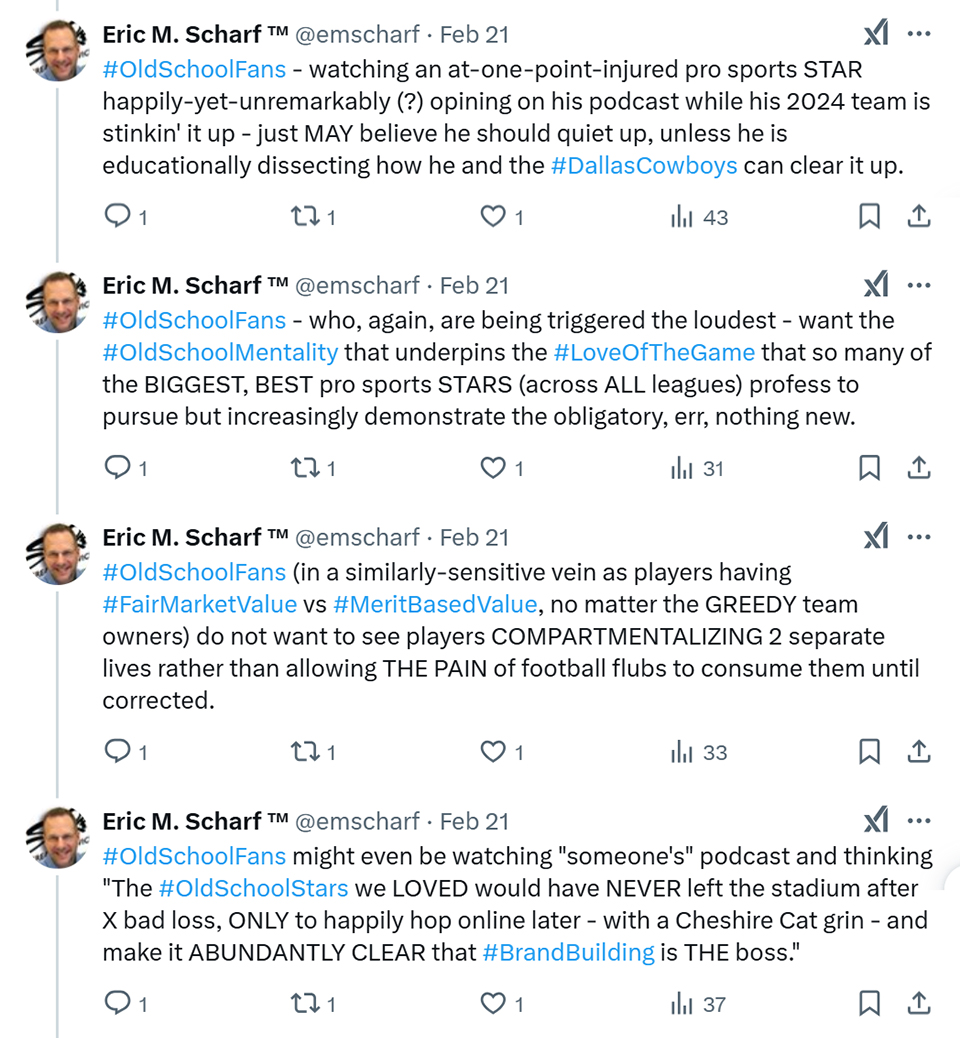View analytics showing 37 views
This screenshot has height=1038, width=960.
coord(698,1004)
